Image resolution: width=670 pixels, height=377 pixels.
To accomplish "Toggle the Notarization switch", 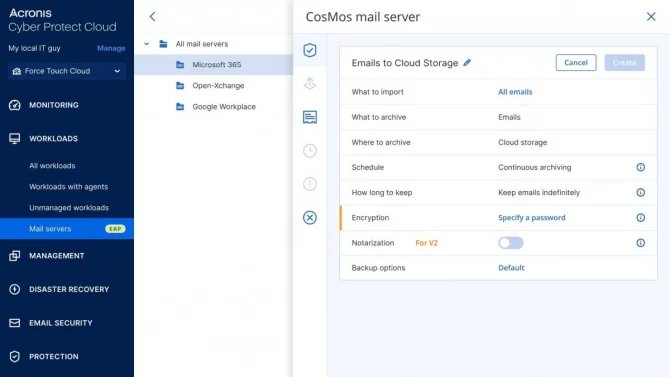I will point(511,243).
